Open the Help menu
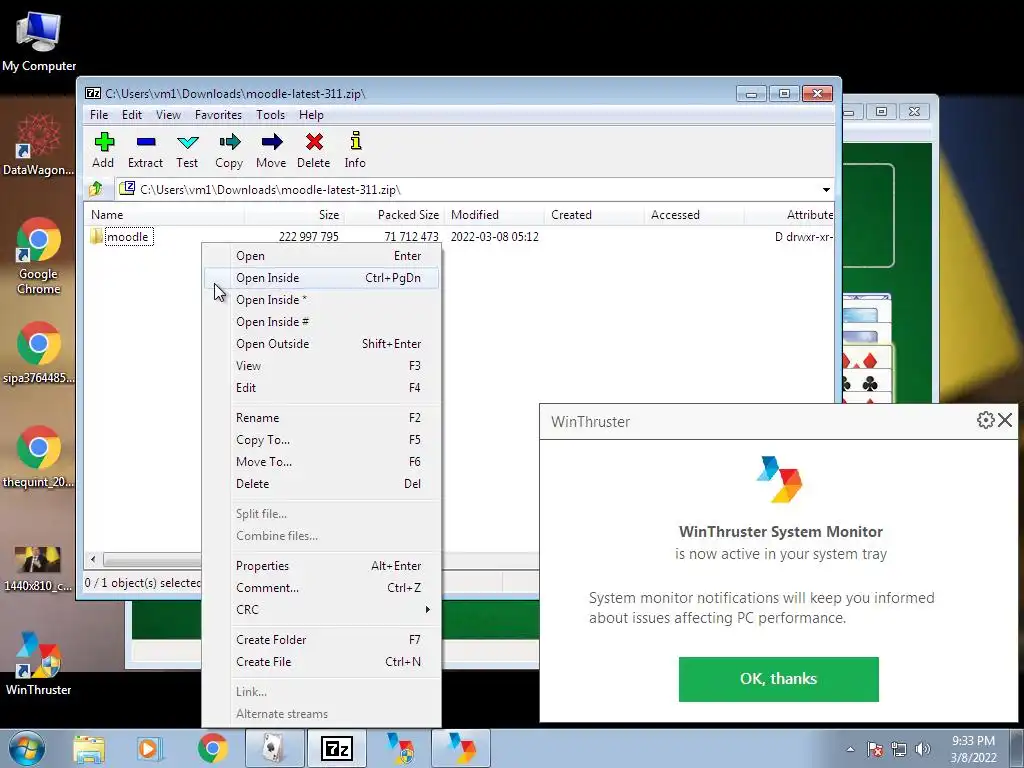The width and height of the screenshot is (1024, 768). pyautogui.click(x=312, y=115)
